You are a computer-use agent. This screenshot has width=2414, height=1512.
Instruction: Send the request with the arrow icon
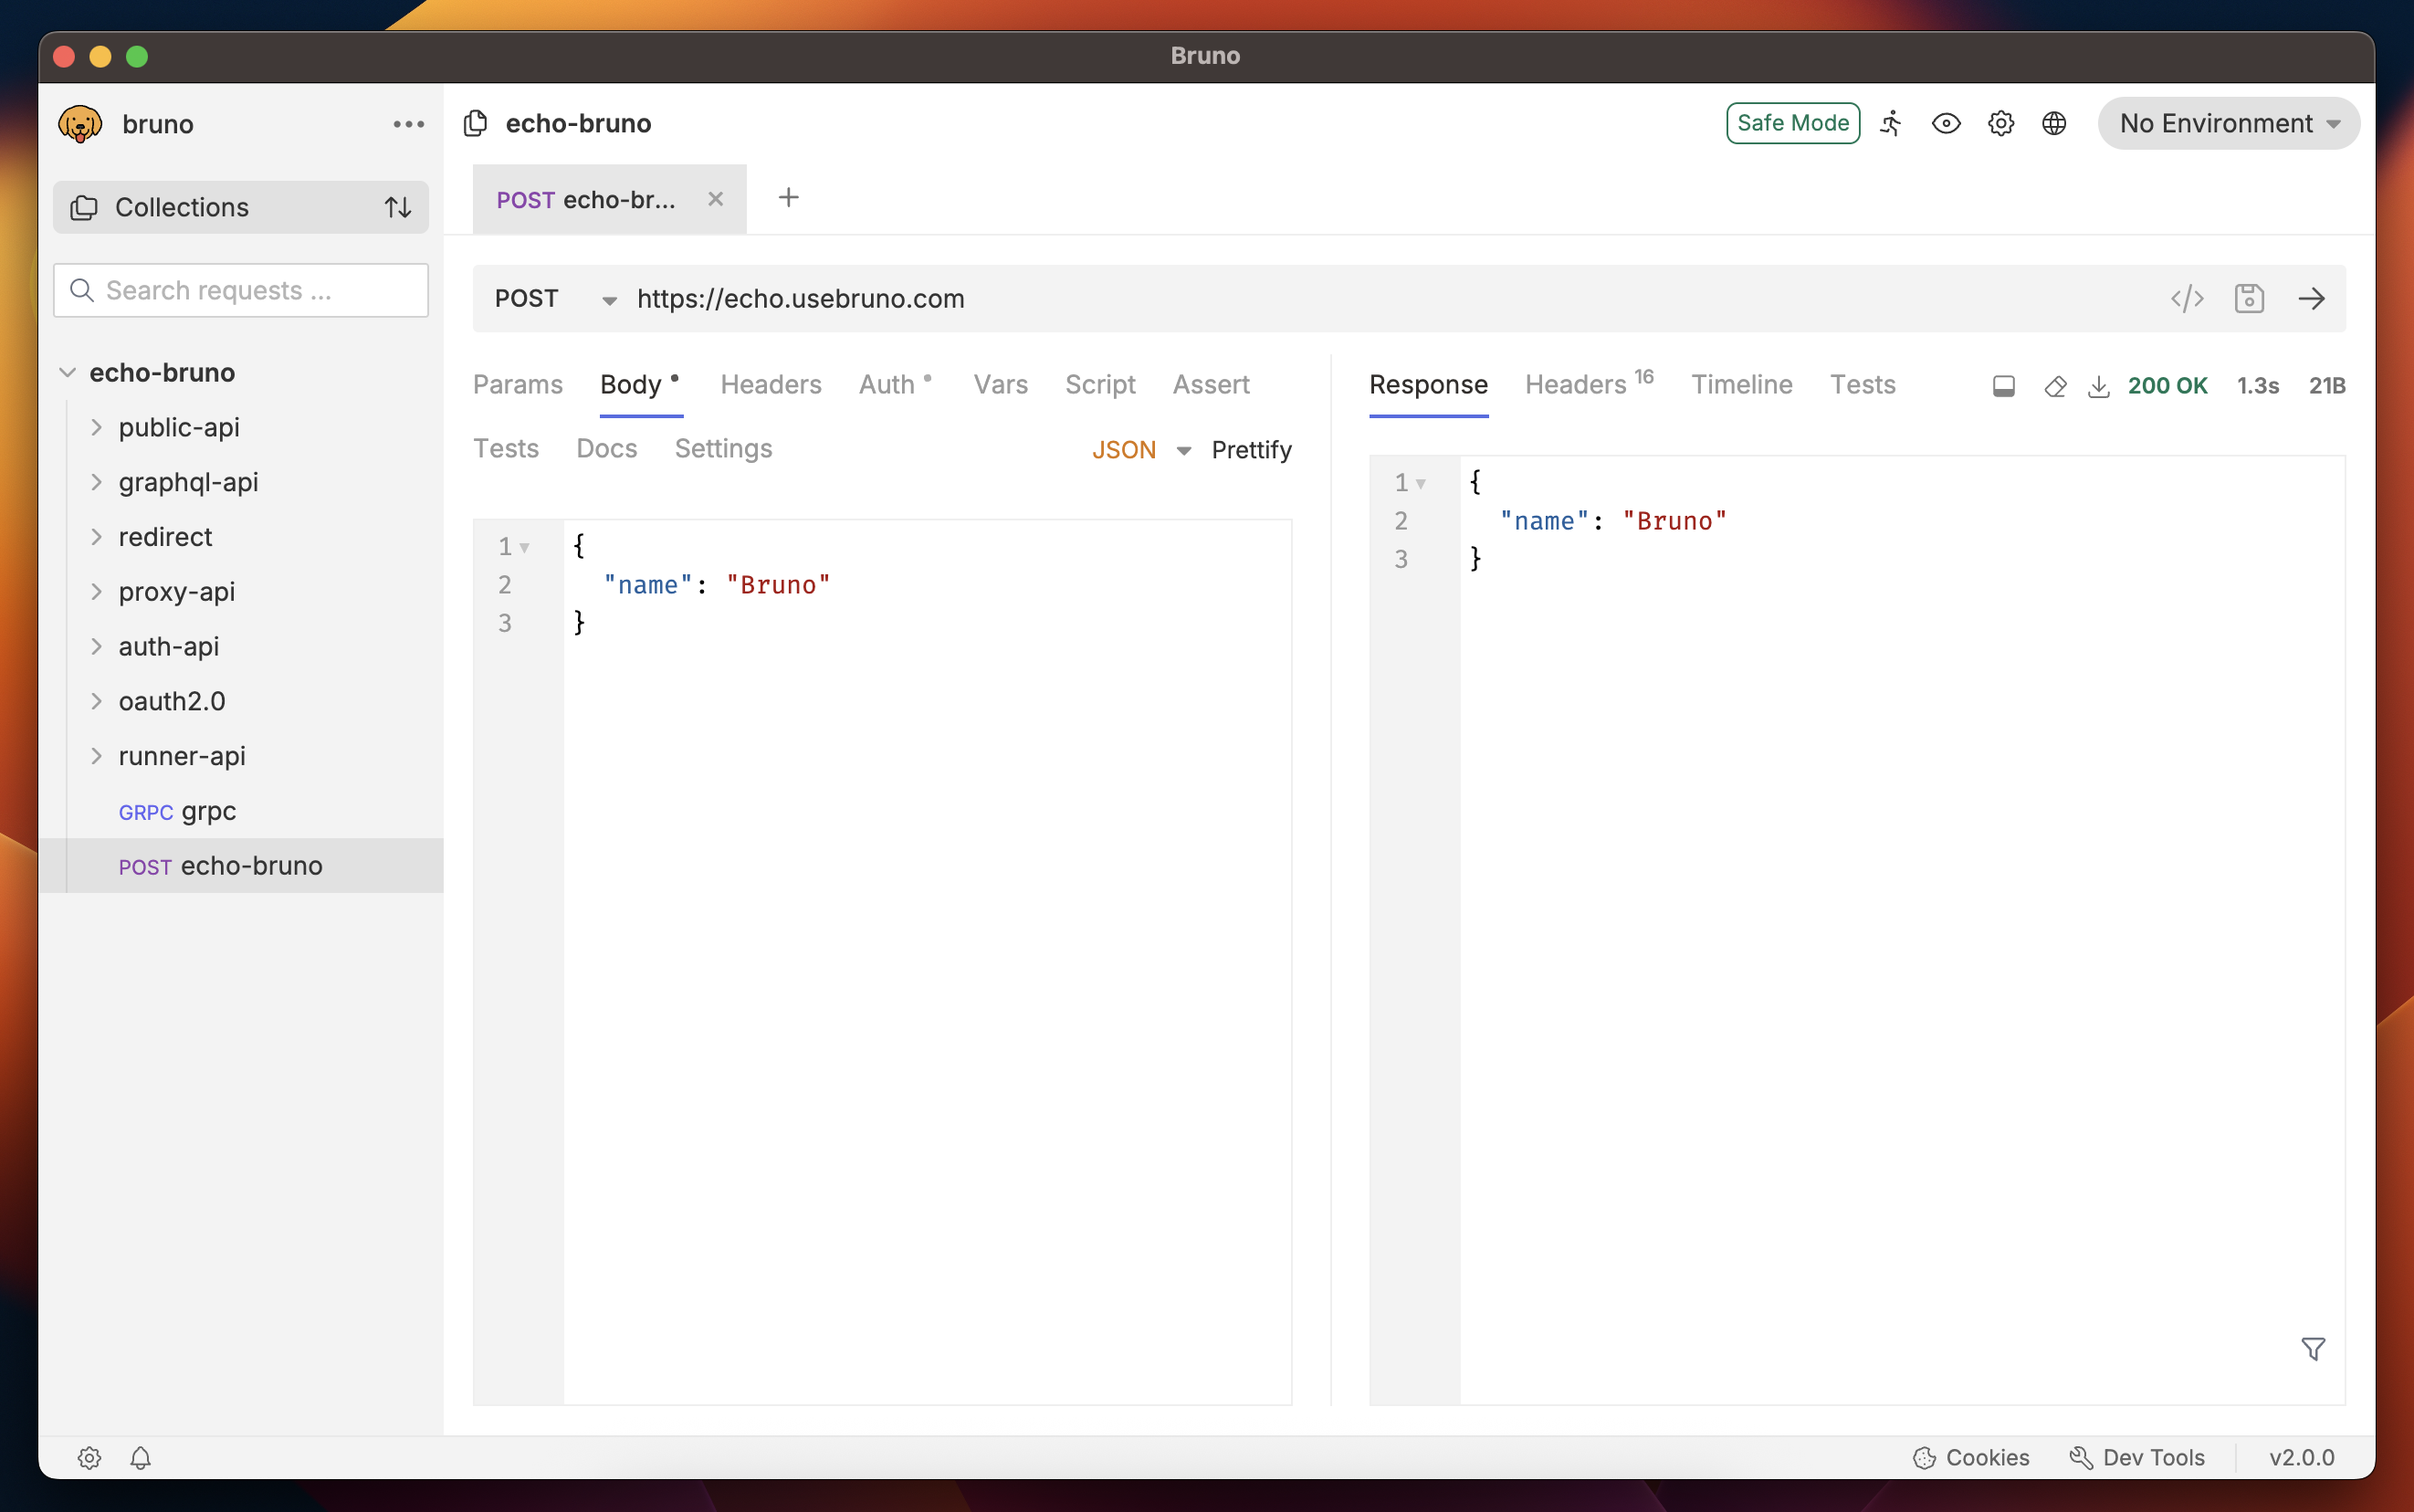[x=2311, y=298]
